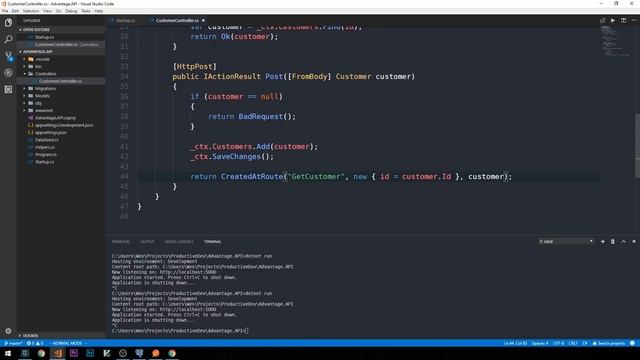Open the Windows Start button
The width and height of the screenshot is (640, 360).
(8, 353)
